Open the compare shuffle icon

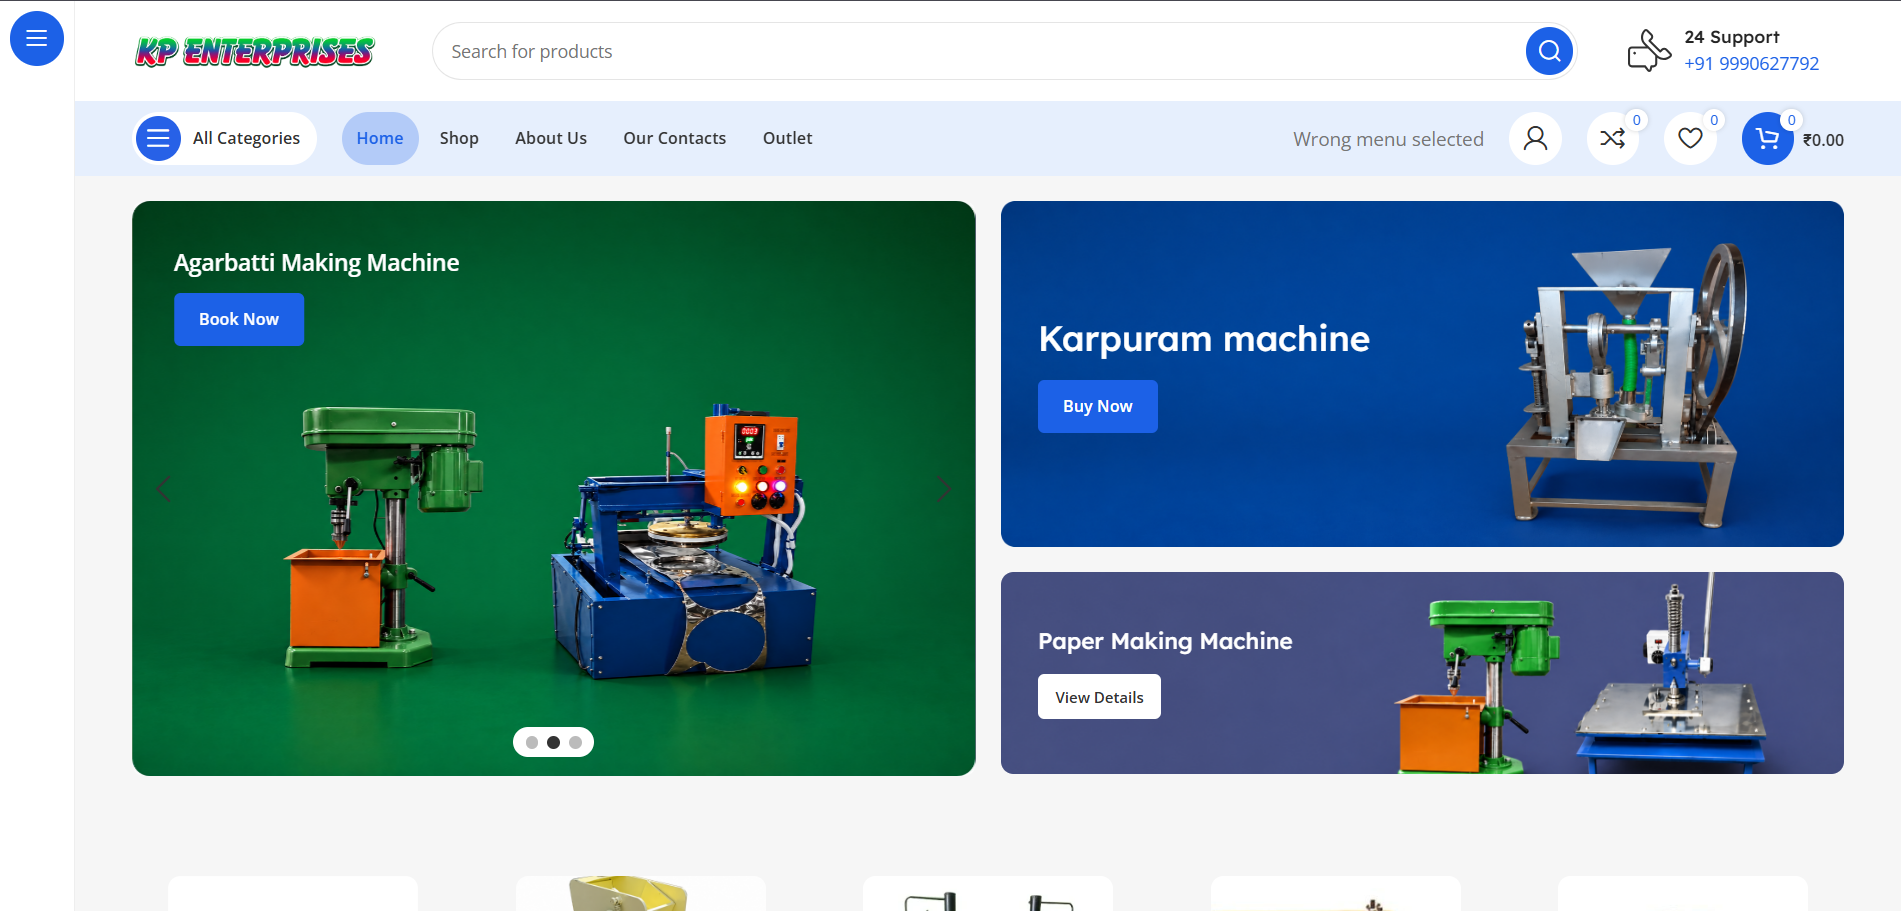[1612, 138]
